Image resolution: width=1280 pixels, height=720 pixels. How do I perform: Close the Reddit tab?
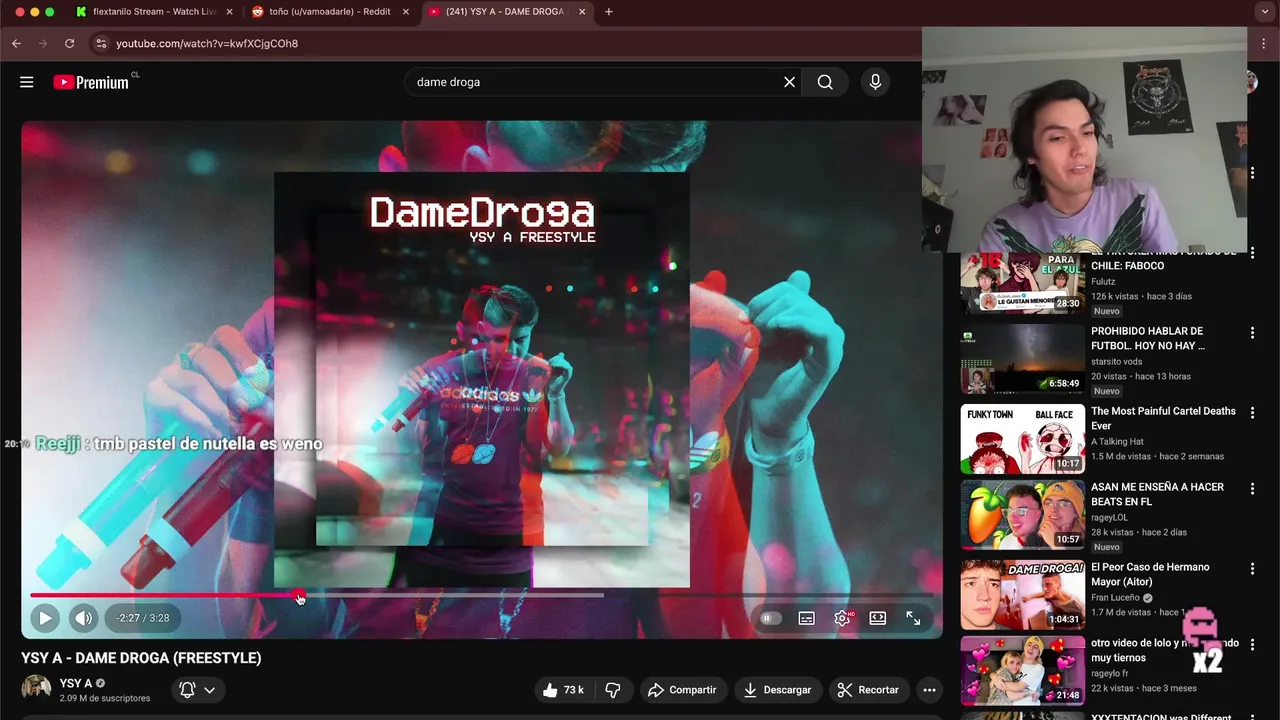[406, 12]
